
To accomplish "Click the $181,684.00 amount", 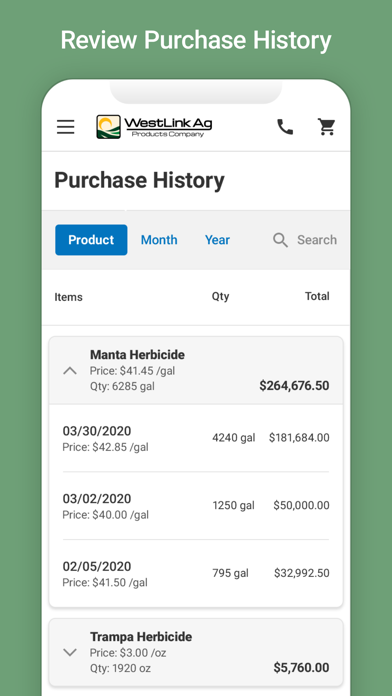I will coord(299,438).
